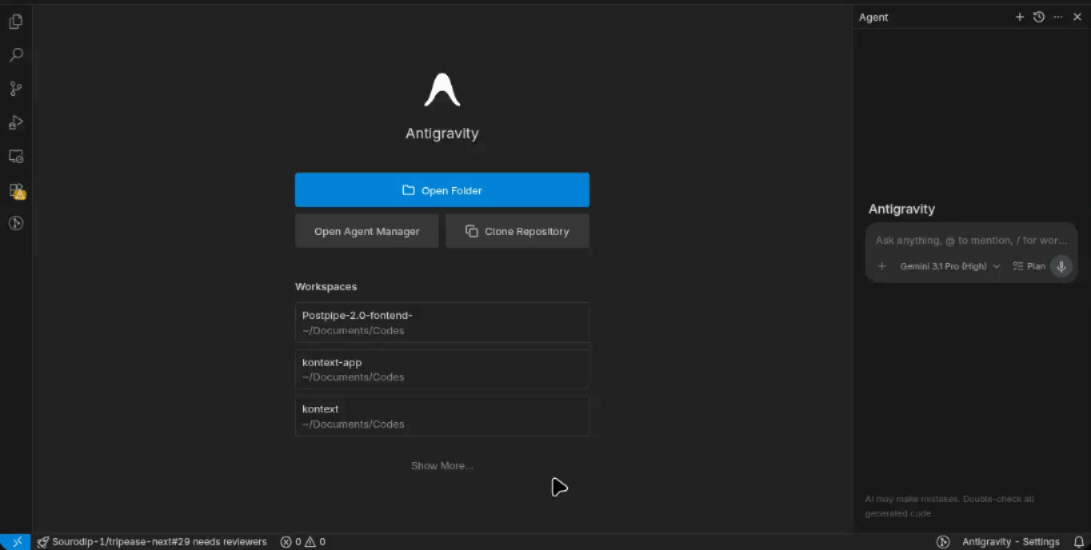
Task: Open Run and Debug view icon
Action: point(15,123)
